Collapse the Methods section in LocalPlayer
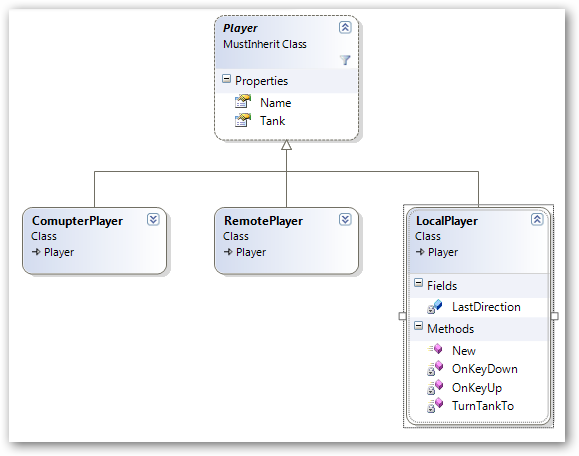 click(x=418, y=326)
